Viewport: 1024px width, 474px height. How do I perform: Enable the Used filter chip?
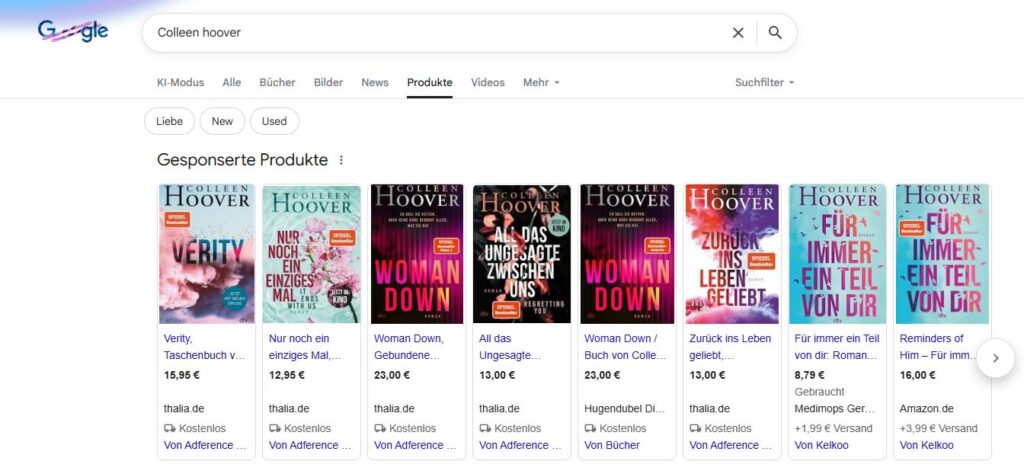click(x=274, y=121)
